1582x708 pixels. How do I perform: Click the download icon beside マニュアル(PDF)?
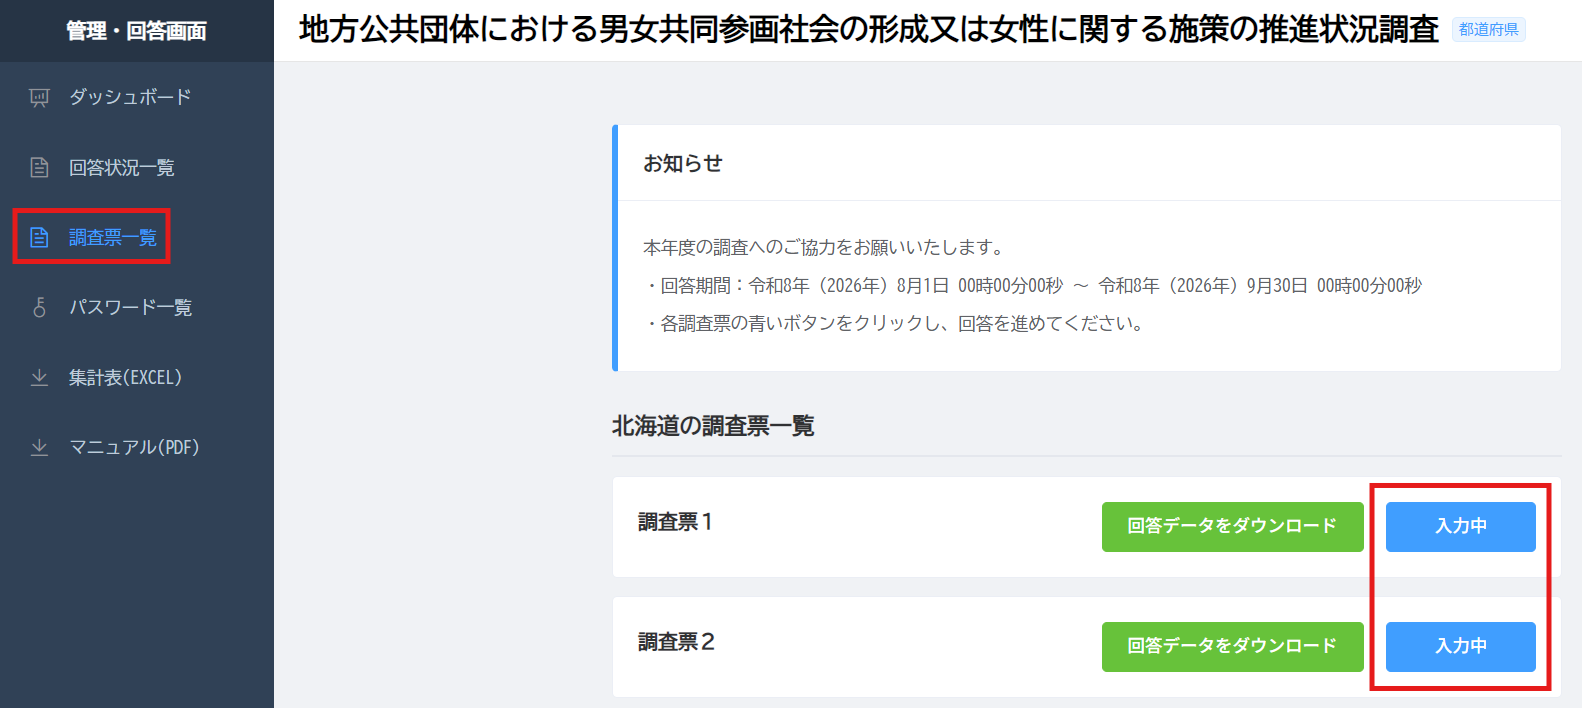coord(39,447)
